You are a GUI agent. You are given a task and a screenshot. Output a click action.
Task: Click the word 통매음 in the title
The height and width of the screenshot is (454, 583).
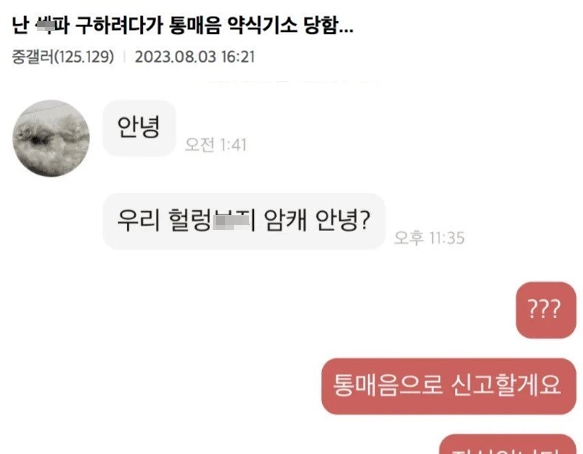[x=195, y=26]
